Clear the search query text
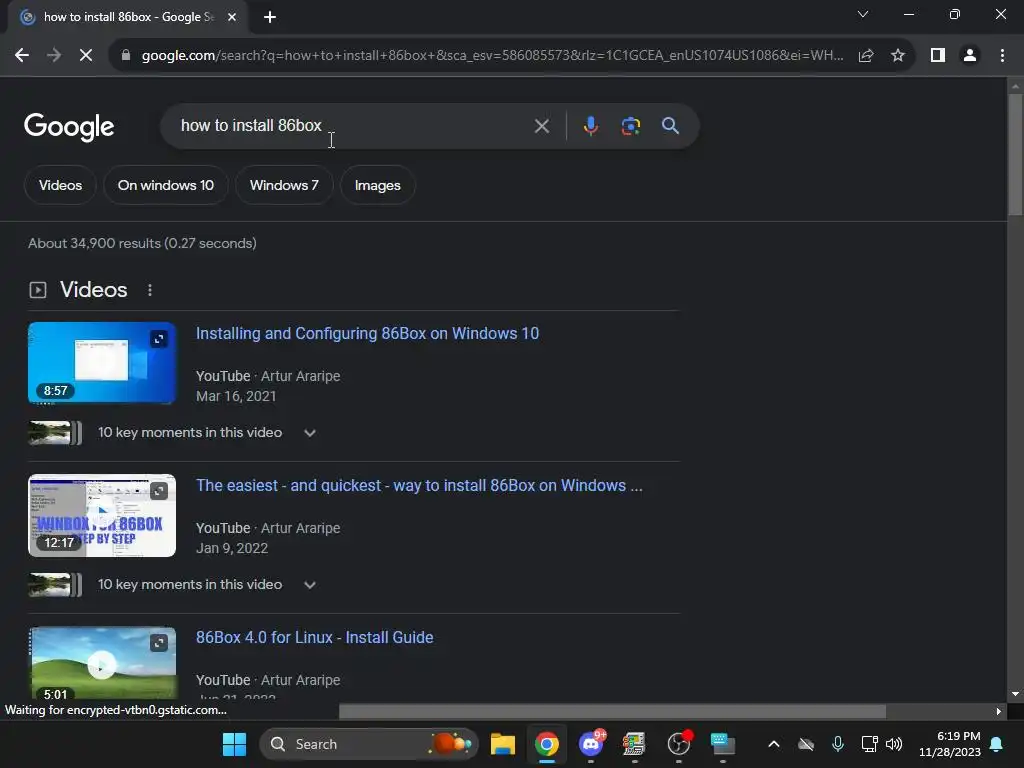 (541, 126)
